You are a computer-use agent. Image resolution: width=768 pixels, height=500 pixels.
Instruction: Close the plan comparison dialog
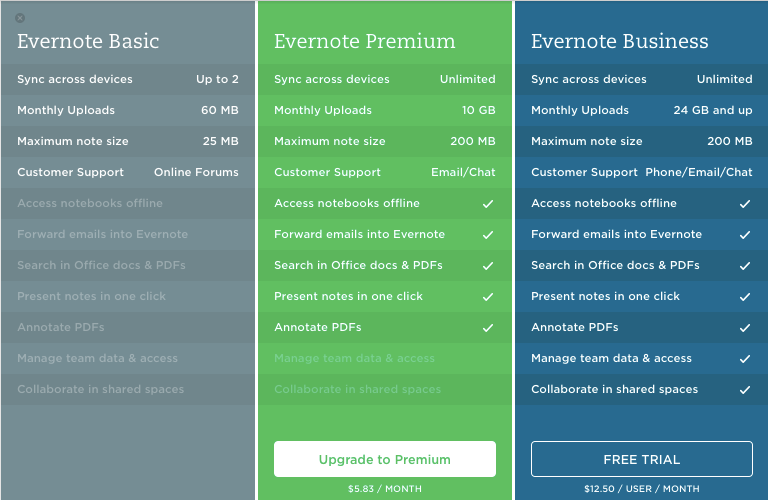click(x=20, y=18)
